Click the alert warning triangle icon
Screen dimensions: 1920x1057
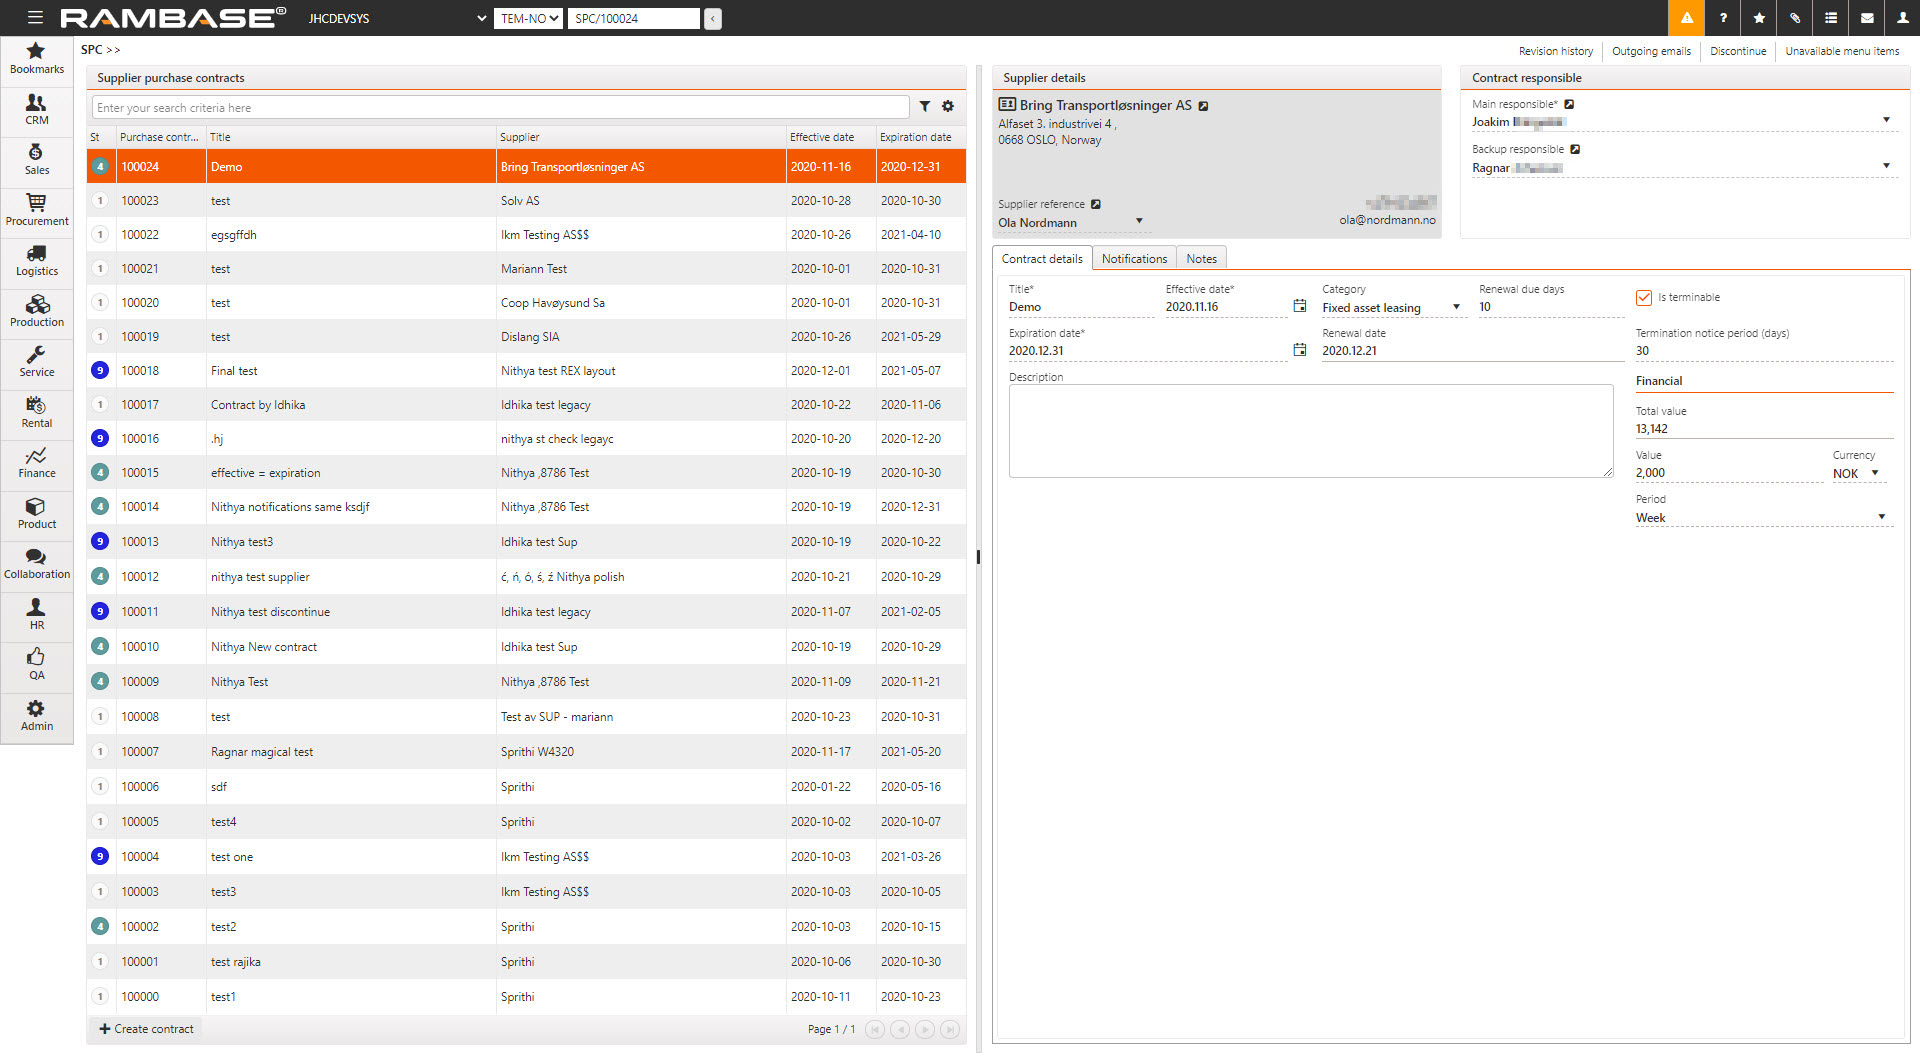pyautogui.click(x=1686, y=18)
